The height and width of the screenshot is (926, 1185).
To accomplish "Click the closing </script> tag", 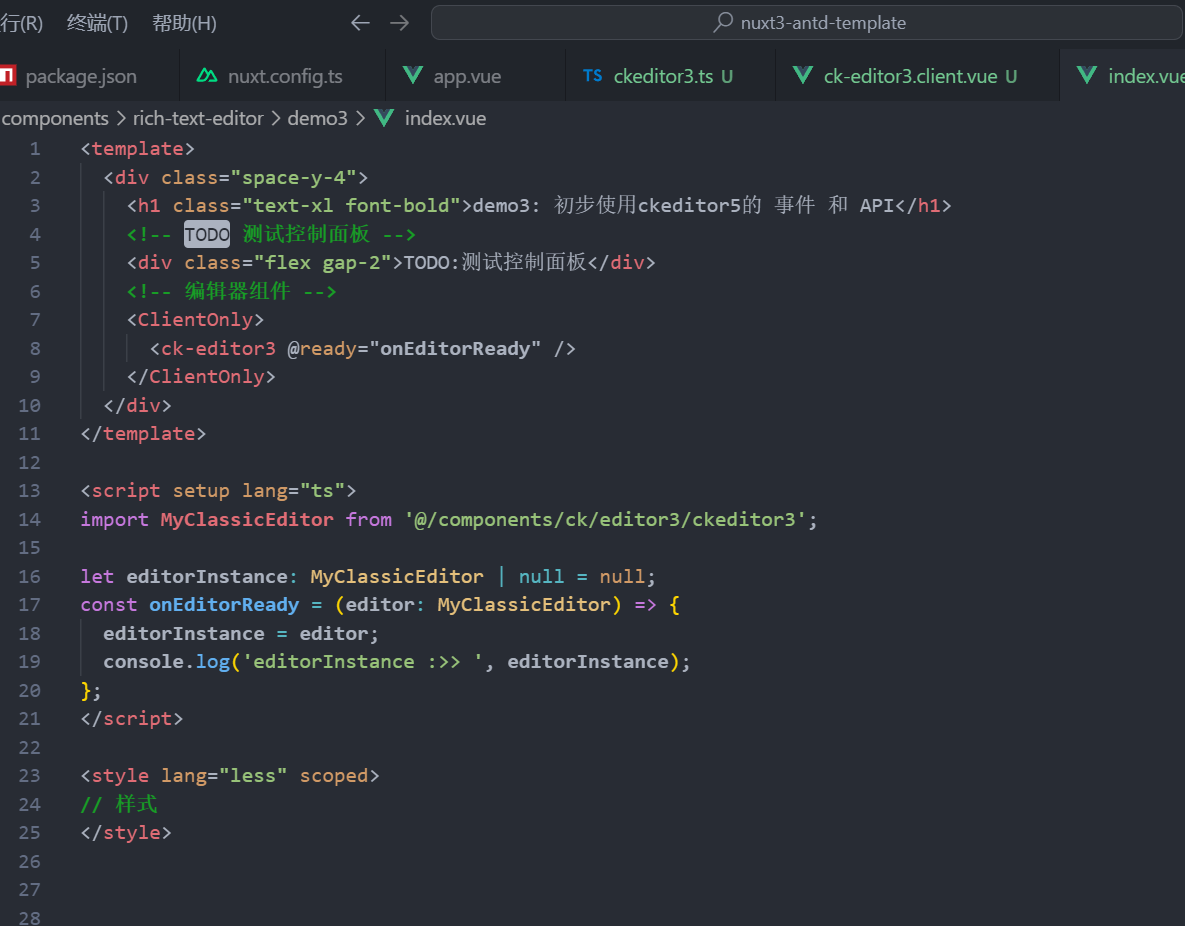I will click(132, 719).
